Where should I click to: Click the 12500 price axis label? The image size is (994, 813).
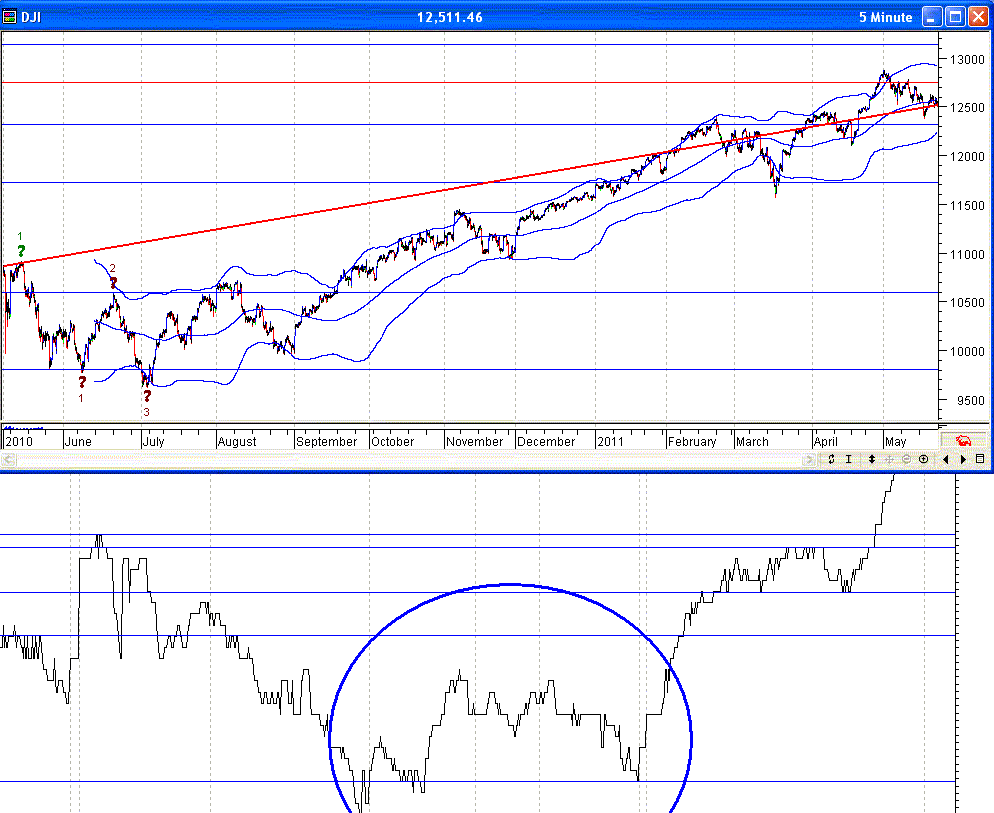pos(967,108)
